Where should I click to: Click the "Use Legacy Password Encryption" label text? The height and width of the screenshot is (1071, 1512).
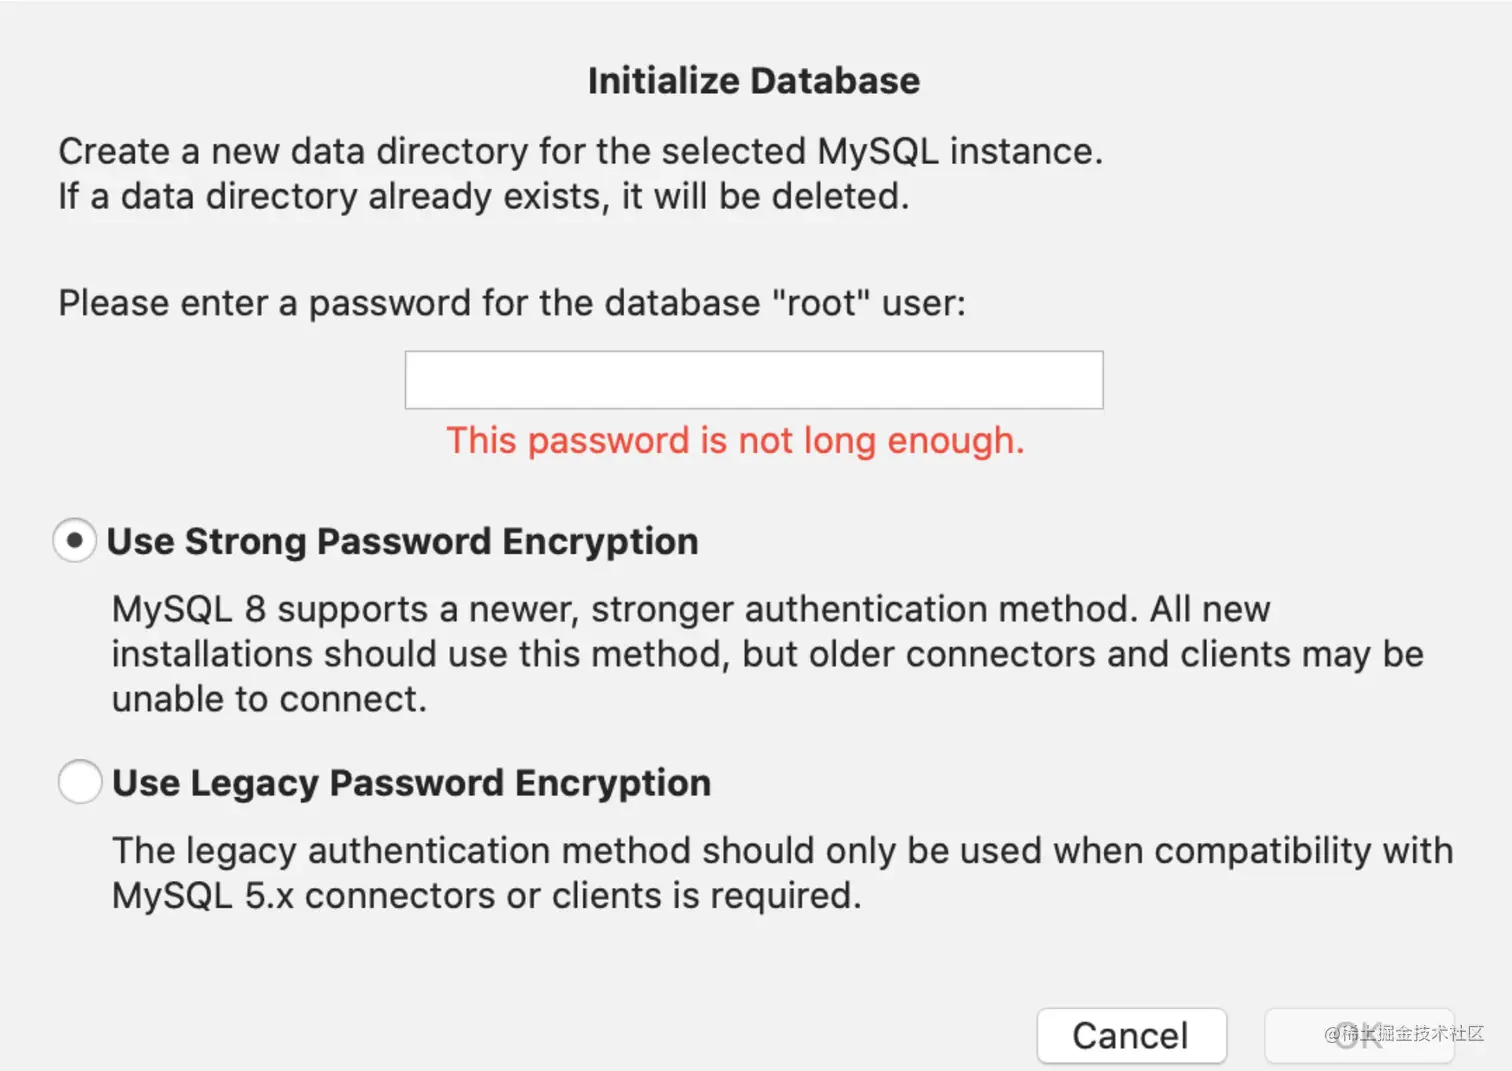click(x=411, y=783)
